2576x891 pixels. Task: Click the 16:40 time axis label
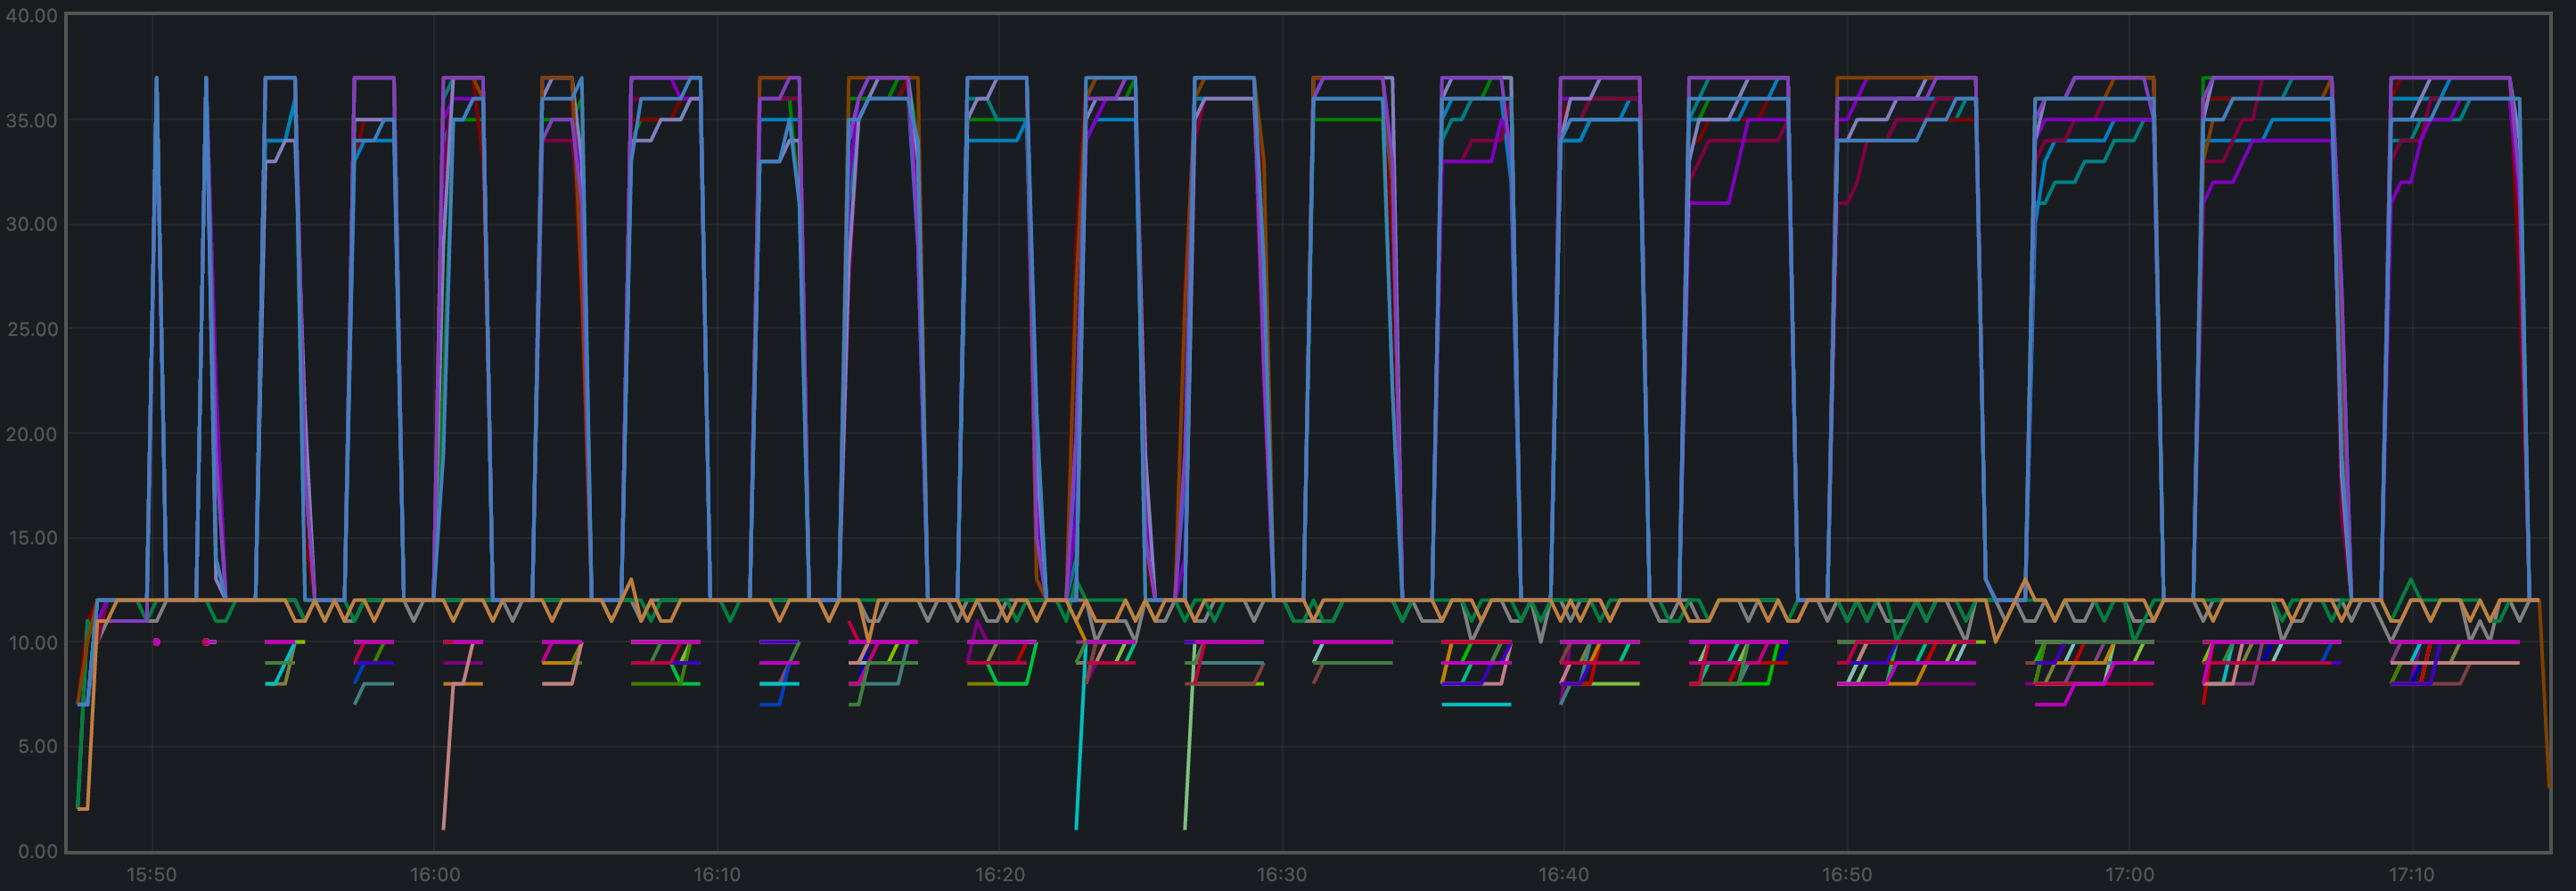[1563, 875]
